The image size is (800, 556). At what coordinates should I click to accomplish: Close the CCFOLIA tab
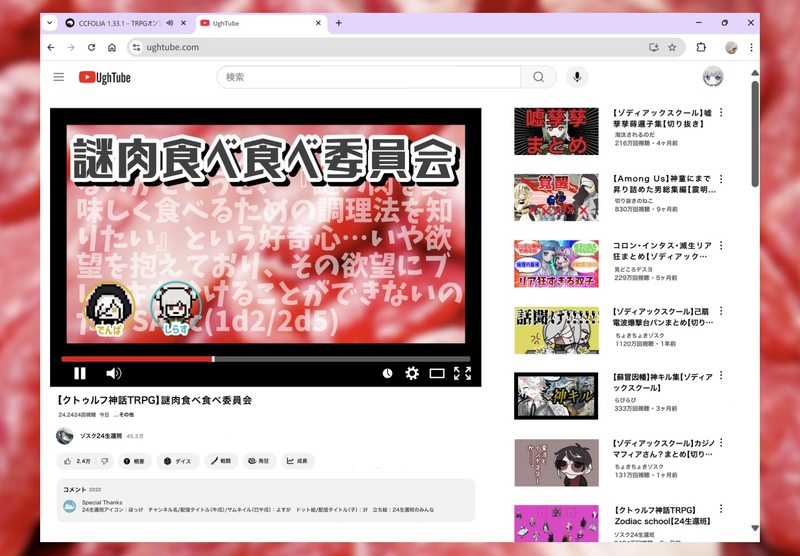tap(183, 23)
